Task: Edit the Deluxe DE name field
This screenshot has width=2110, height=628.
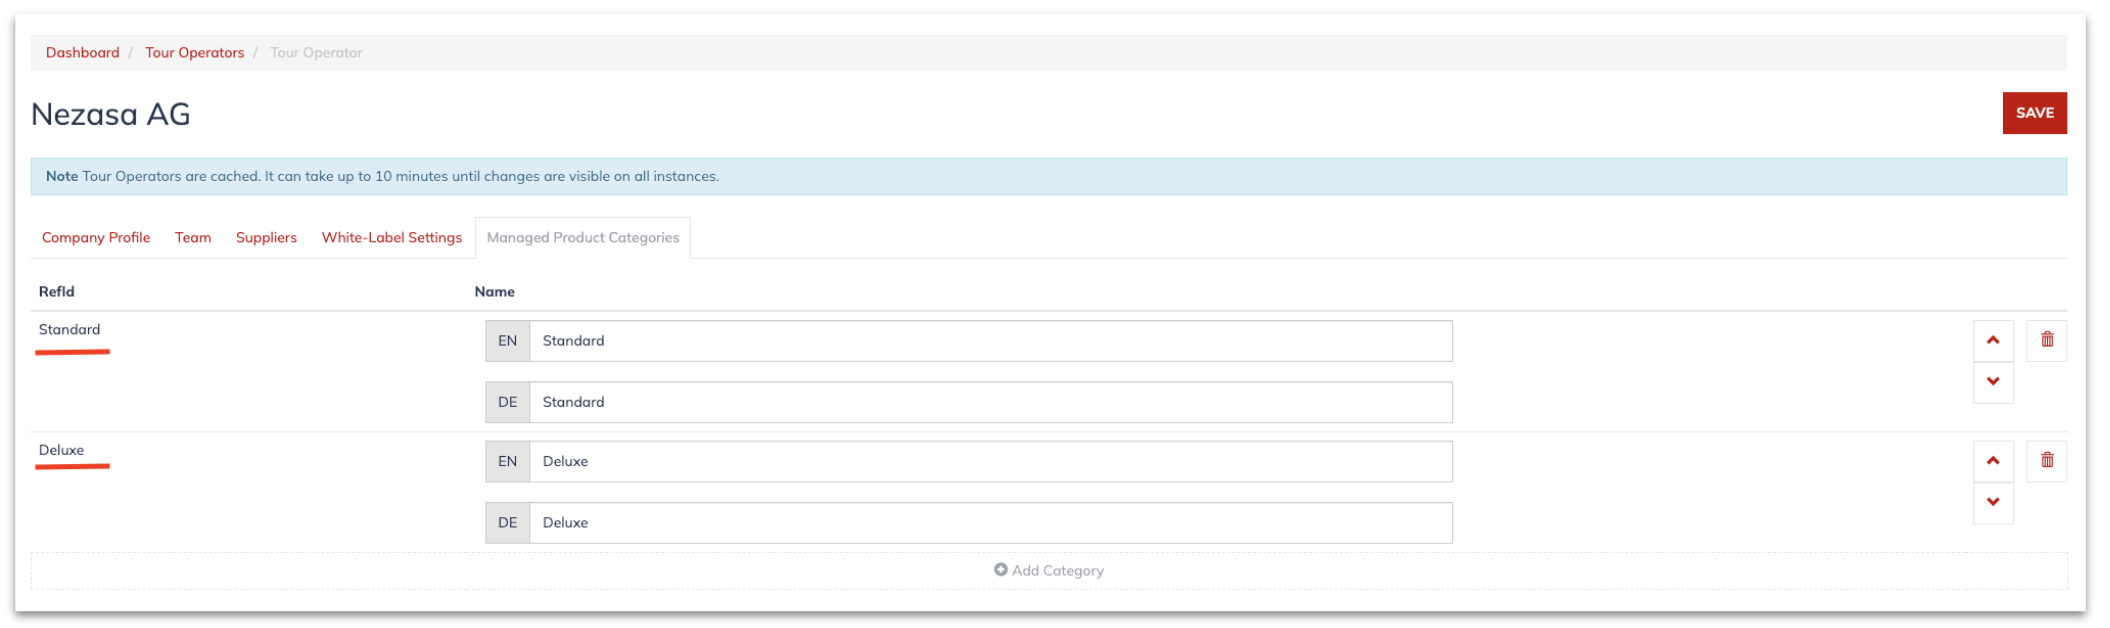Action: (x=990, y=523)
